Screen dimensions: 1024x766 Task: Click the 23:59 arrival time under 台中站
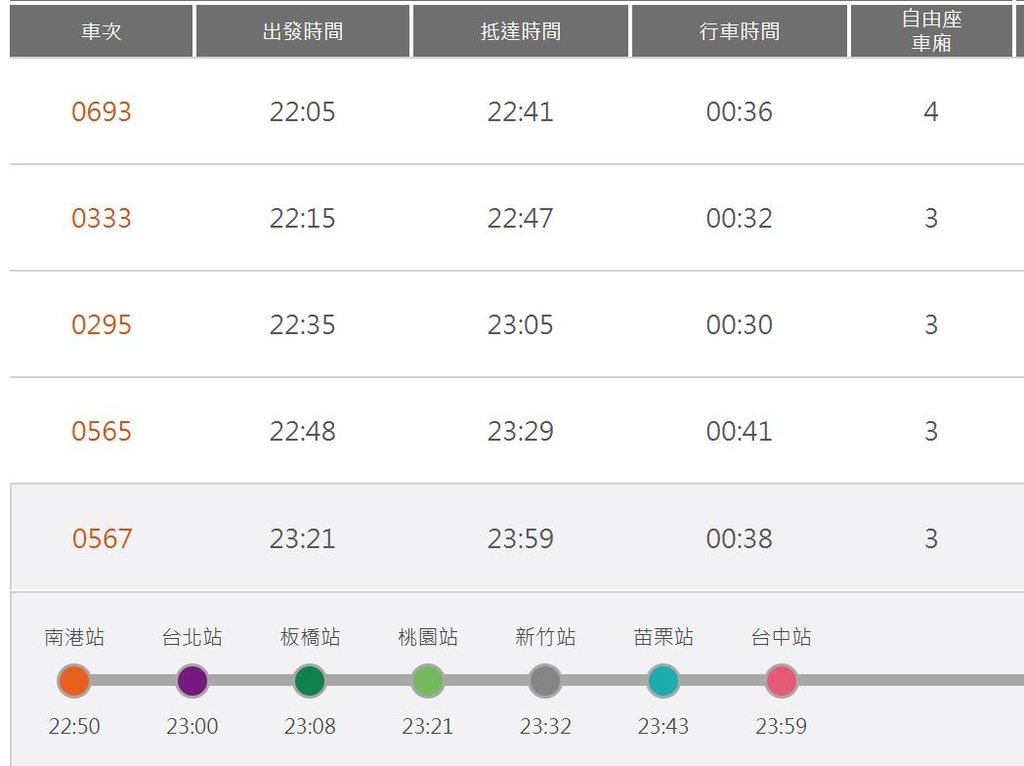click(781, 726)
